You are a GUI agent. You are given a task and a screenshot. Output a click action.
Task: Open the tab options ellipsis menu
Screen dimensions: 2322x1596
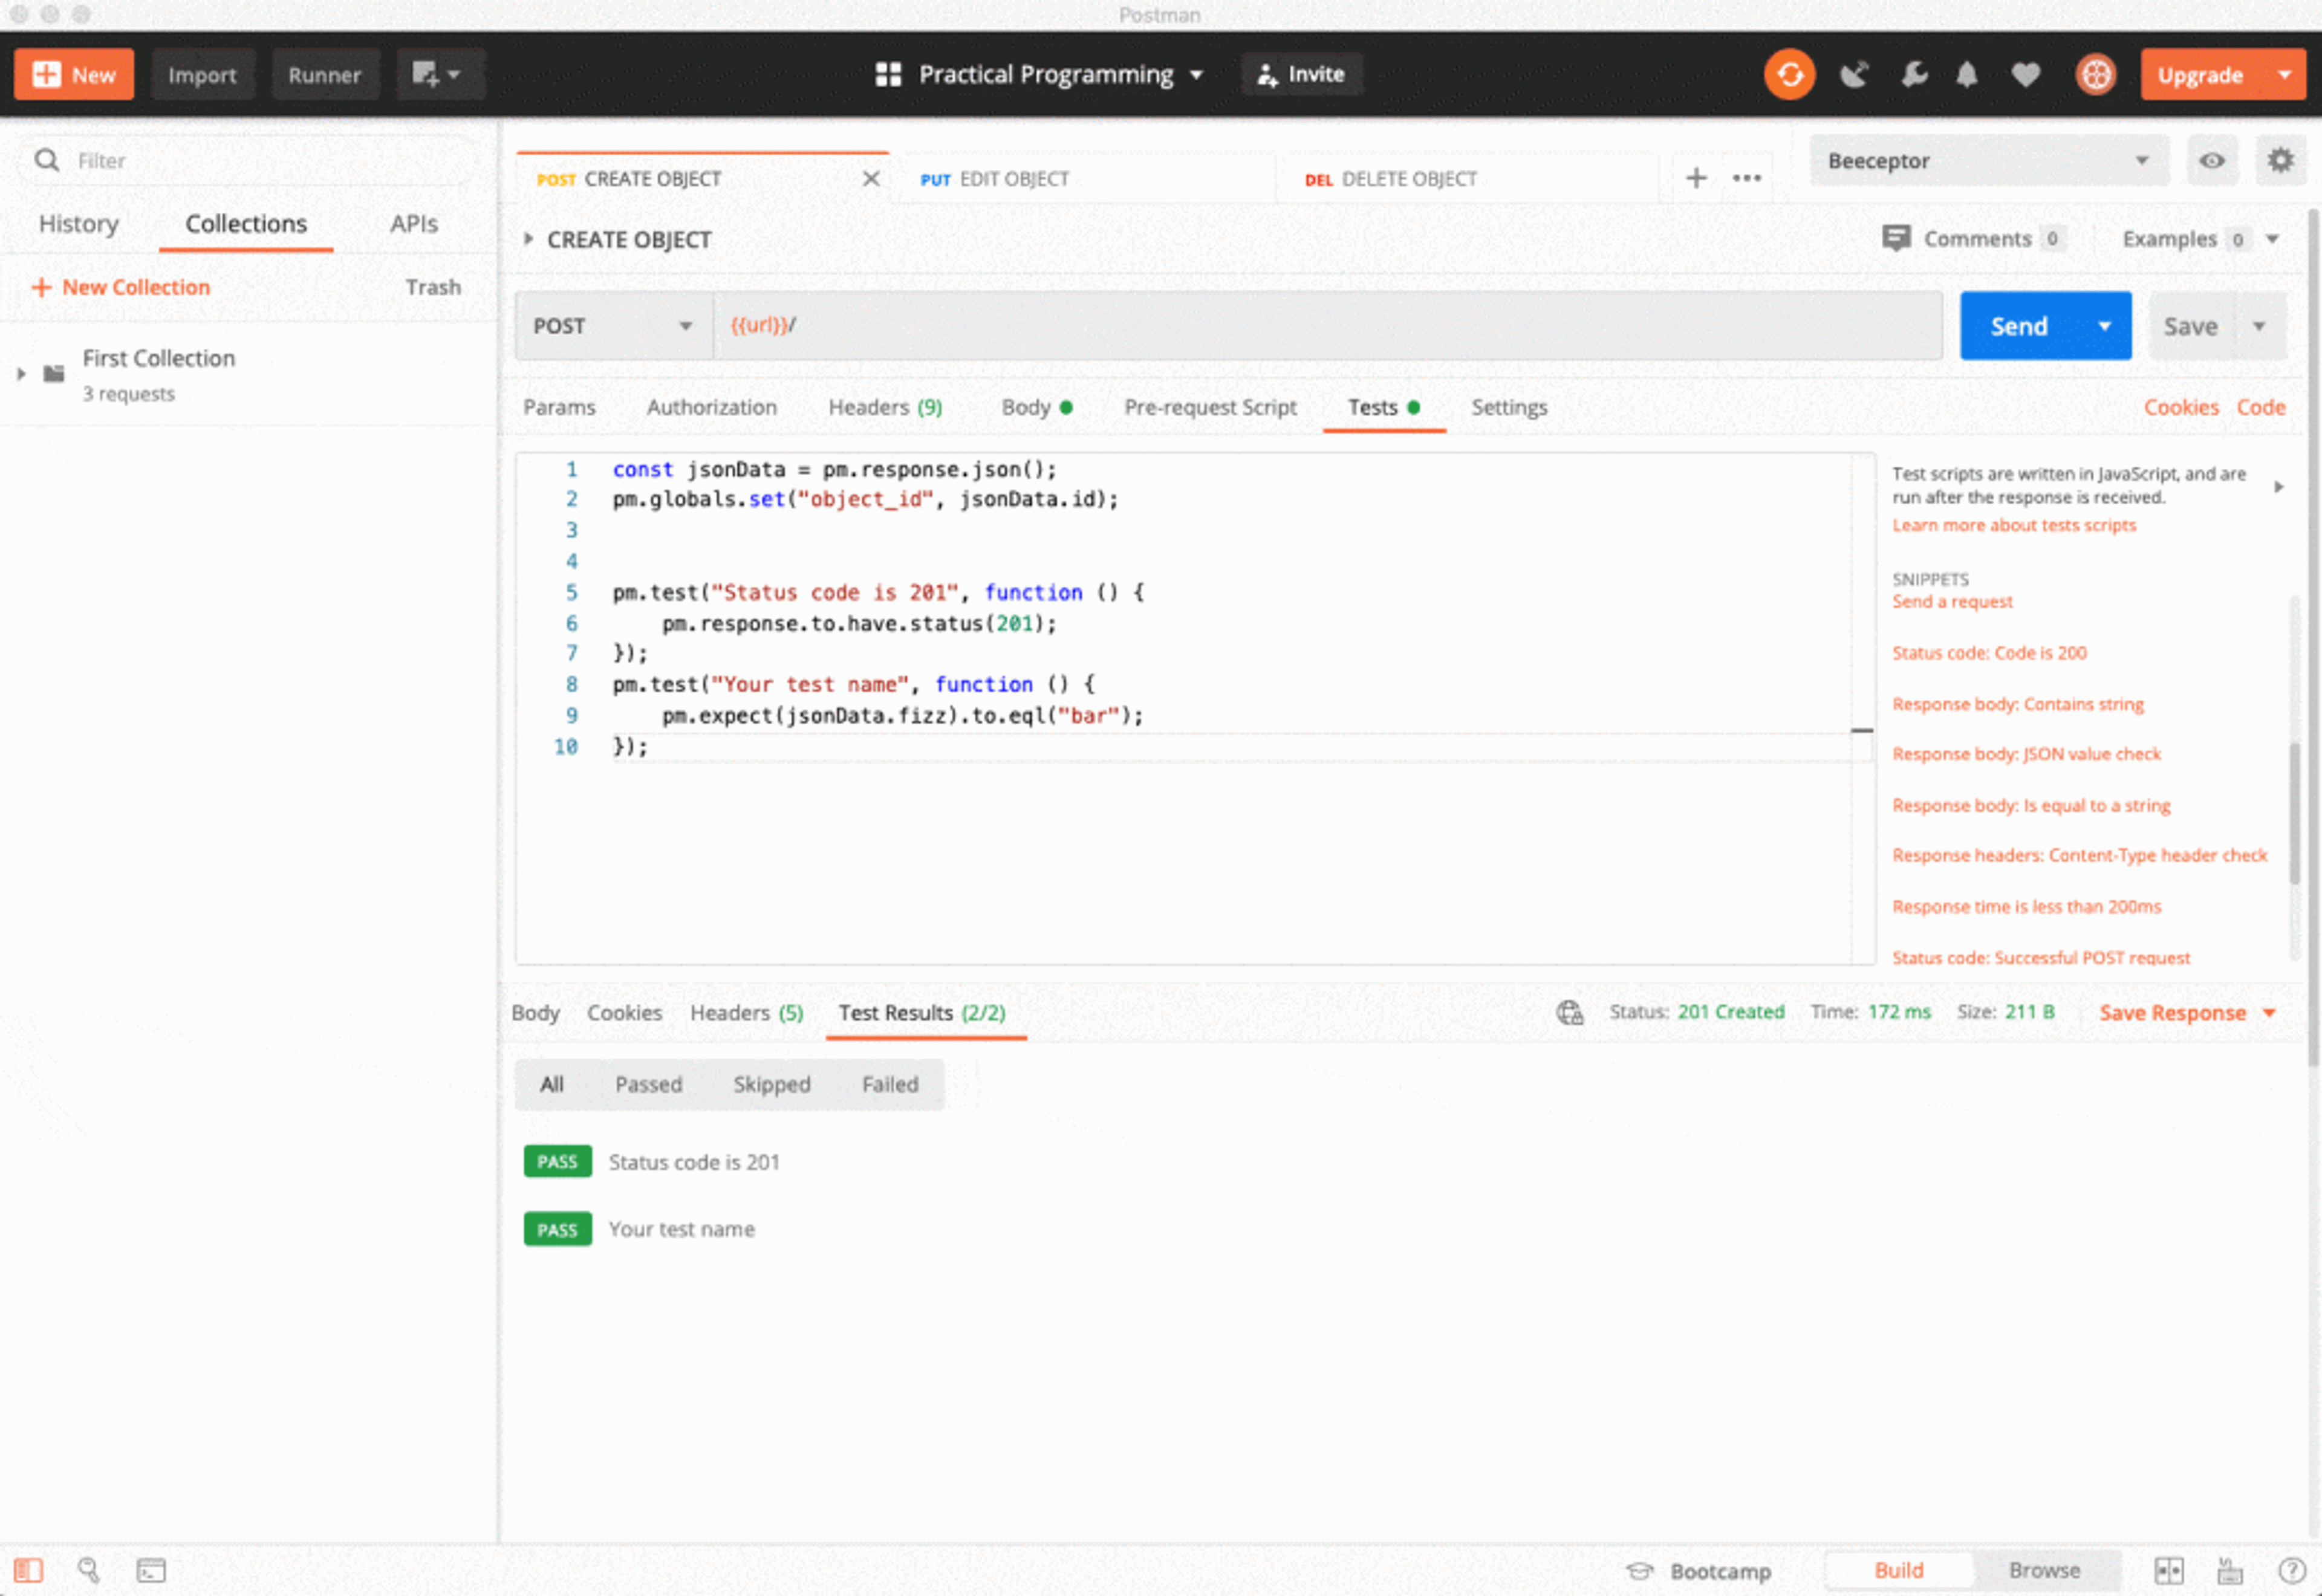point(1746,178)
